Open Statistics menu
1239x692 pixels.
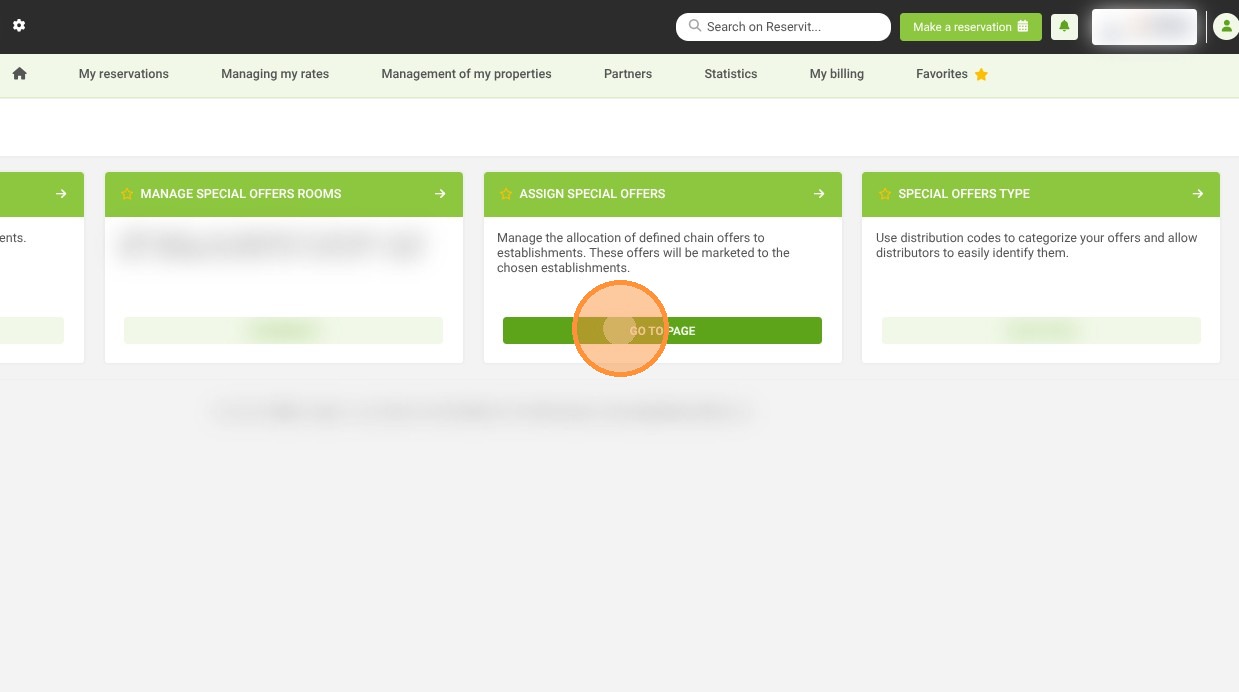pyautogui.click(x=731, y=74)
